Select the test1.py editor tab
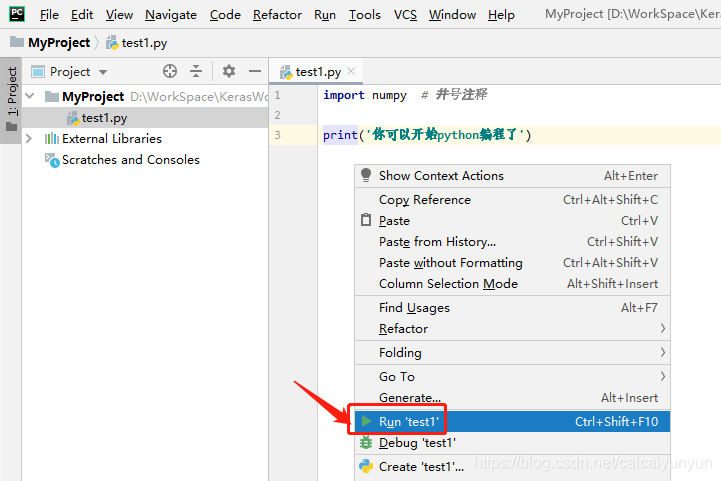This screenshot has height=481, width=721. (318, 72)
